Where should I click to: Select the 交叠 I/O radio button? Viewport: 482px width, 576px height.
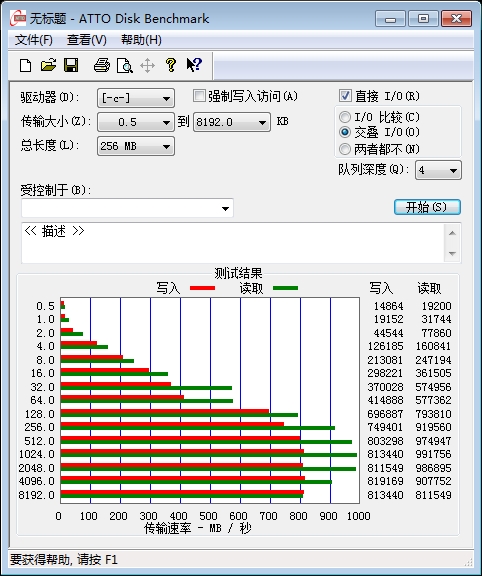(345, 132)
